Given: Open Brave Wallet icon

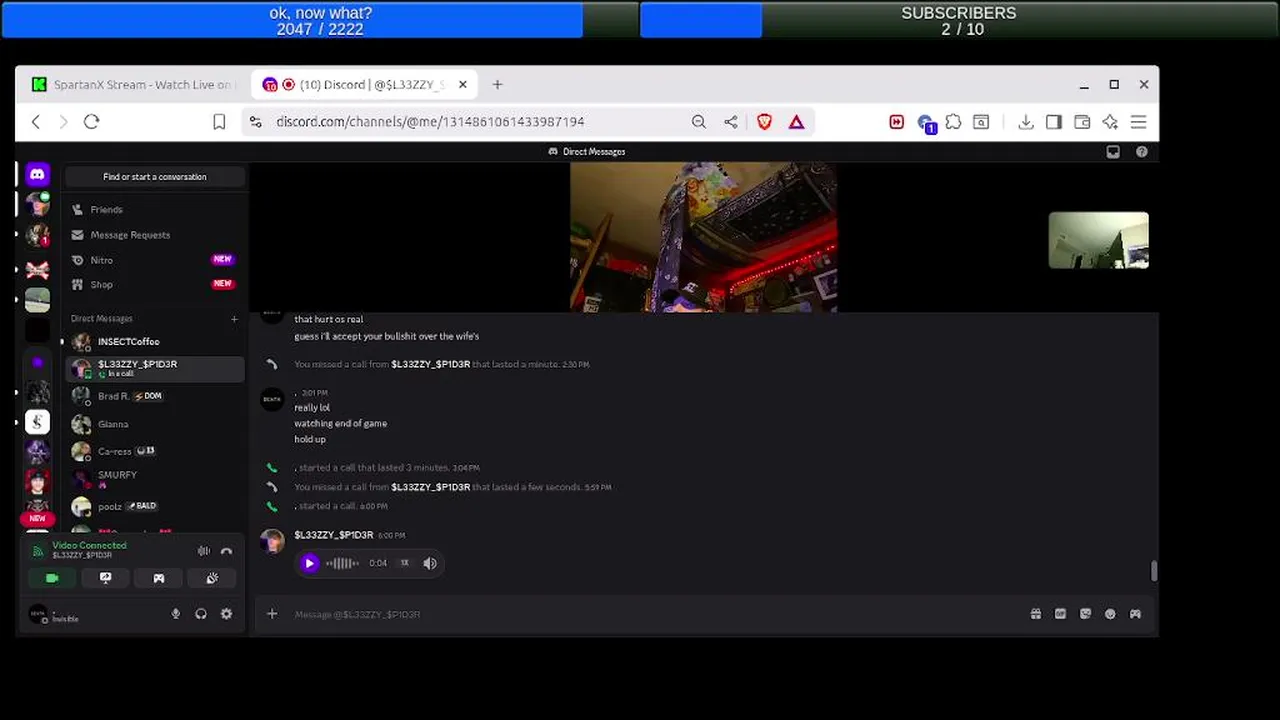Looking at the screenshot, I should (1082, 122).
